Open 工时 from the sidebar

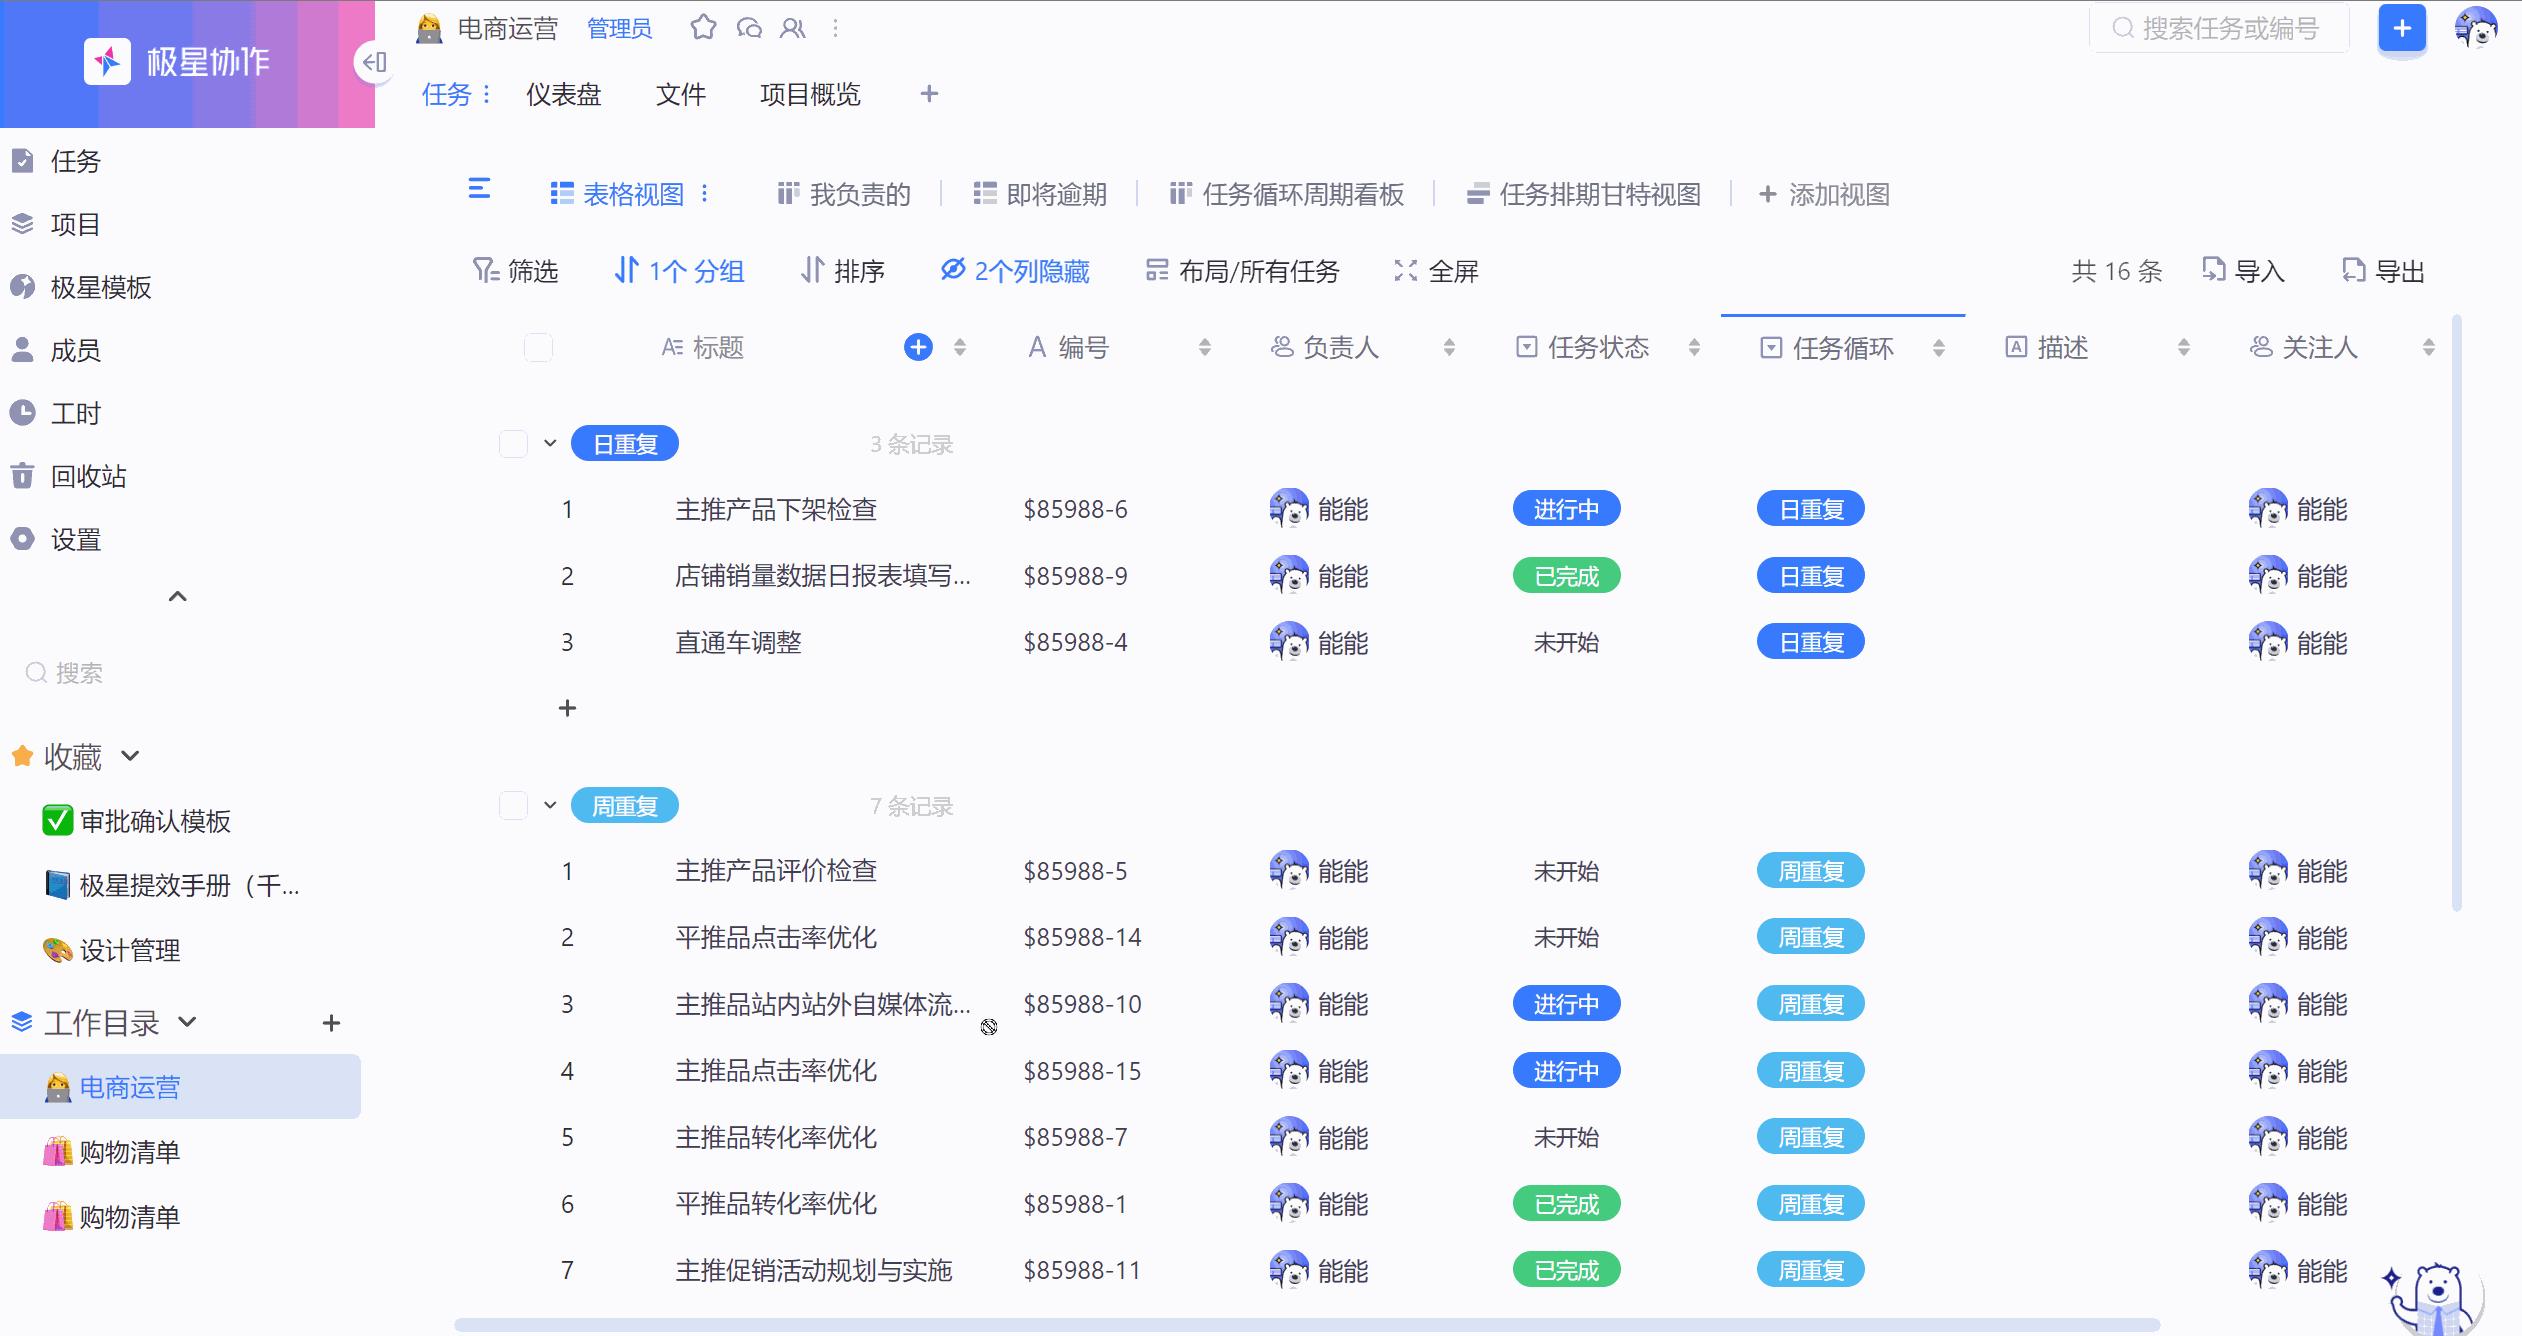click(75, 413)
